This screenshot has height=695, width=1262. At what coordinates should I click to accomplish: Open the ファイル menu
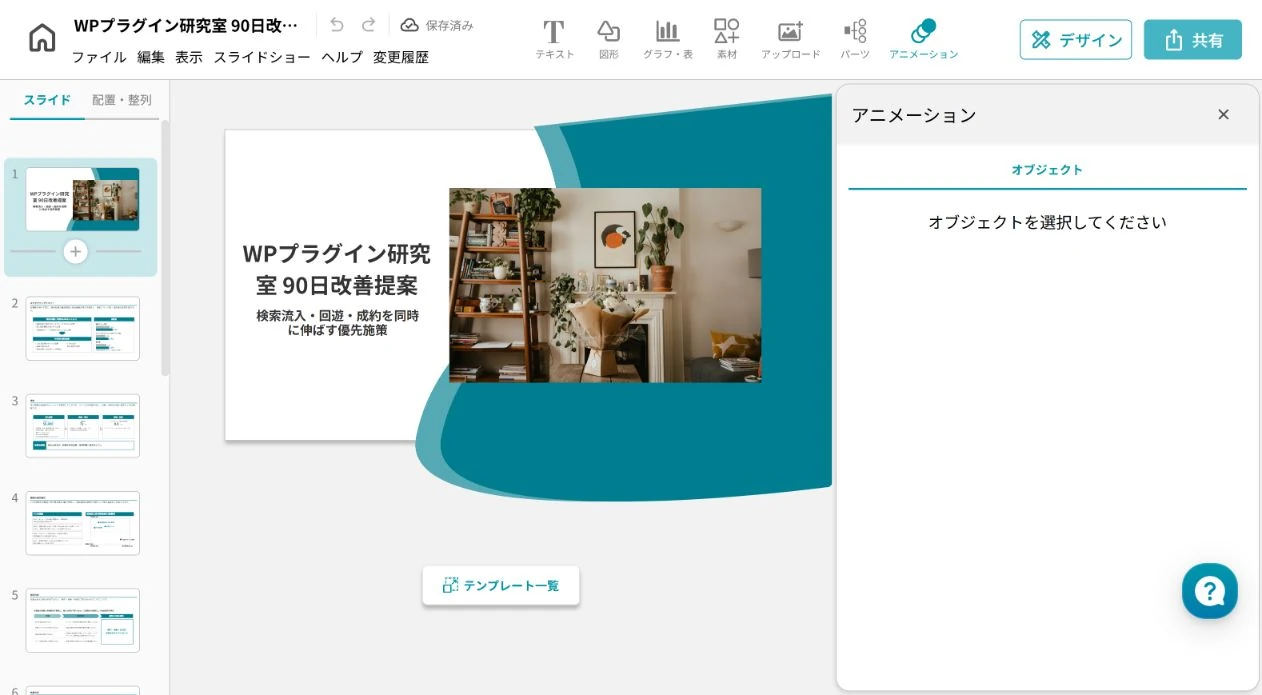[x=99, y=57]
